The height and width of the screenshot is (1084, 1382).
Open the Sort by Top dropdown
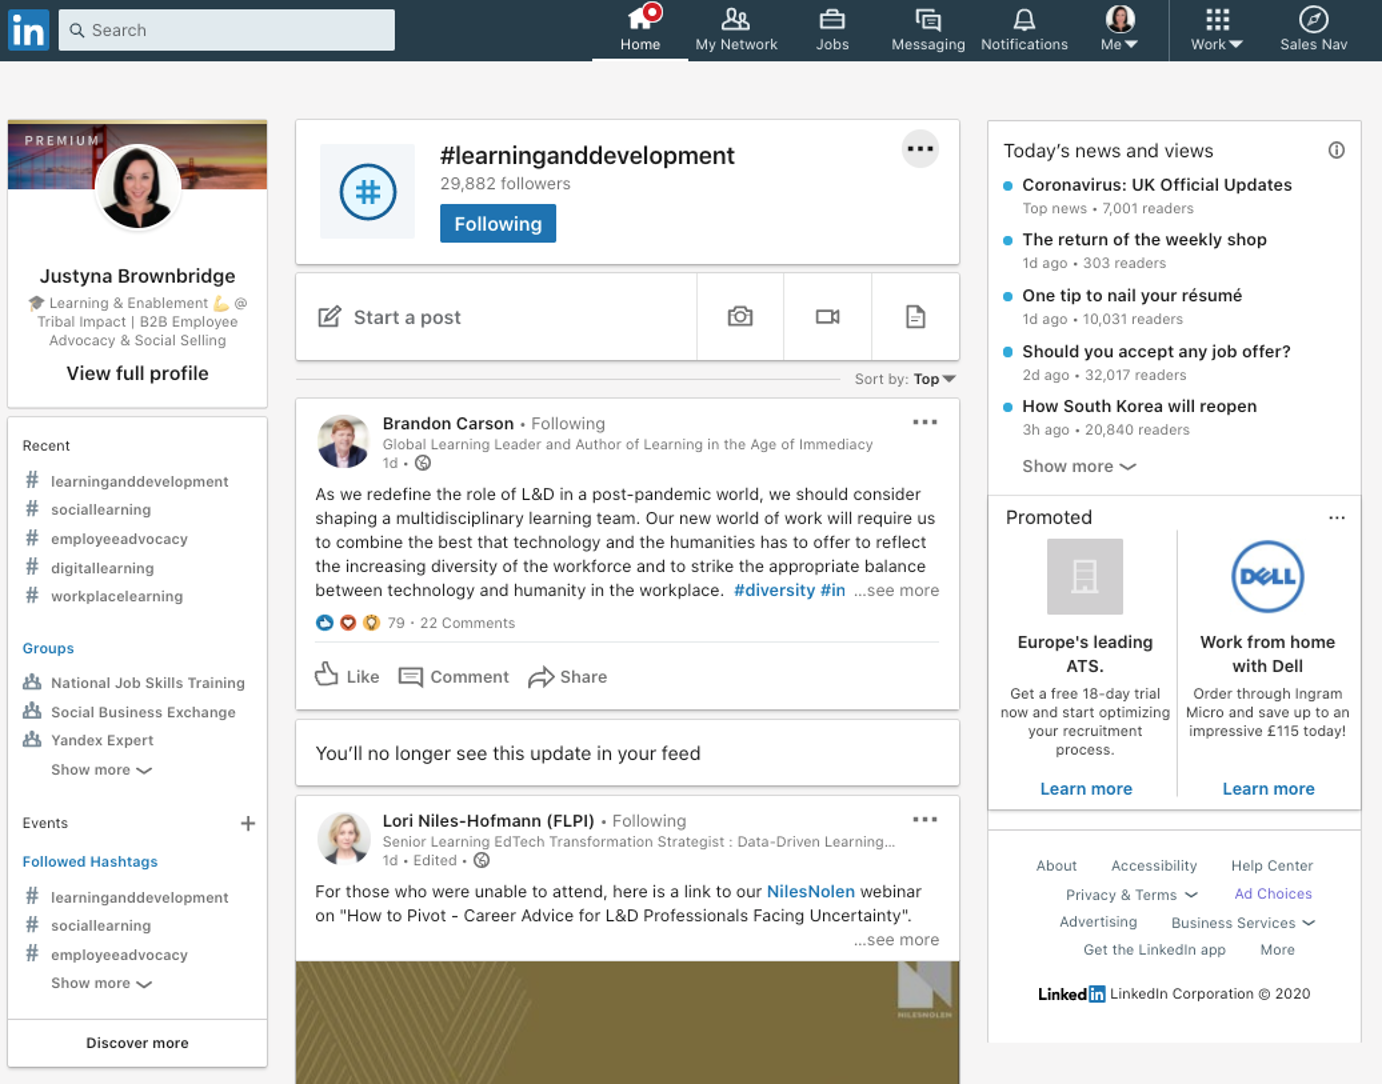click(x=933, y=379)
